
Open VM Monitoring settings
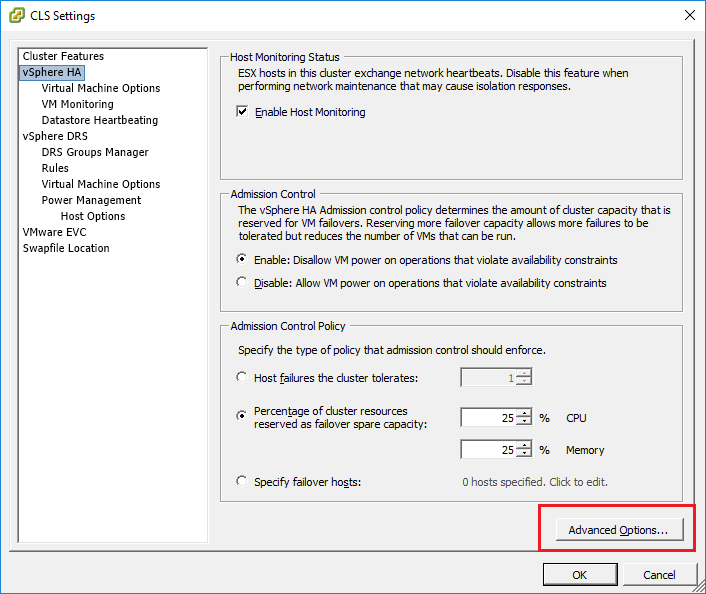[77, 104]
